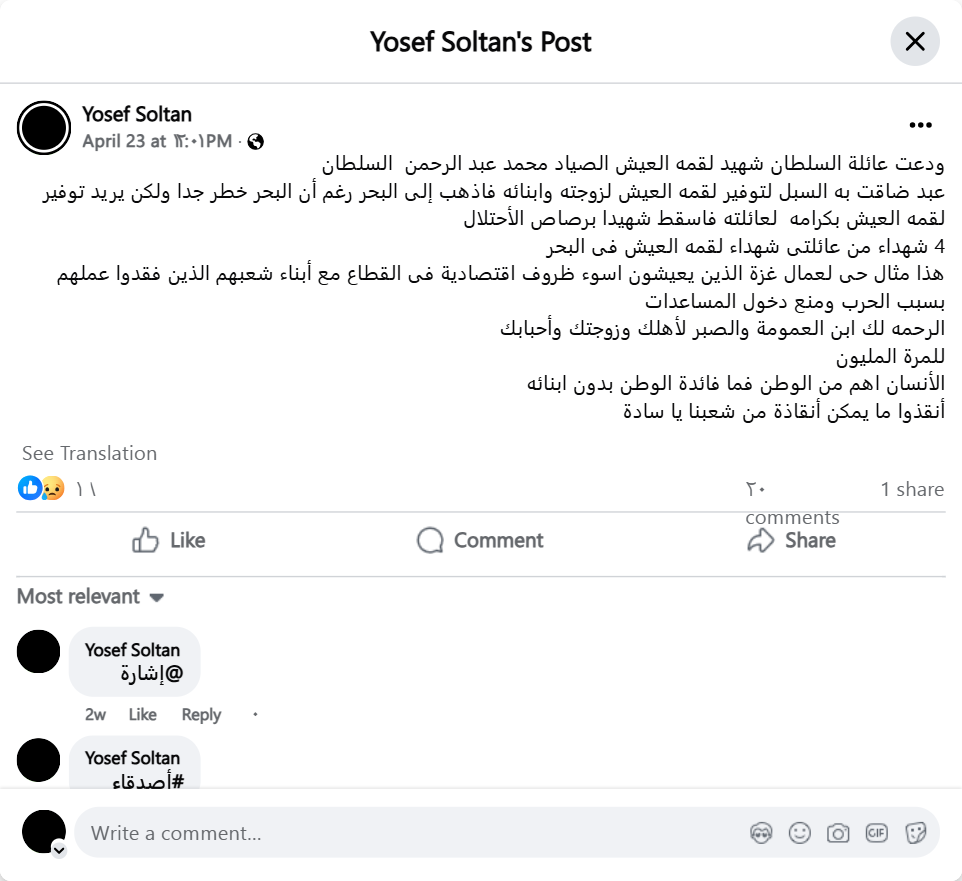Image resolution: width=962 pixels, height=881 pixels.
Task: Click See Translation link
Action: click(x=89, y=453)
